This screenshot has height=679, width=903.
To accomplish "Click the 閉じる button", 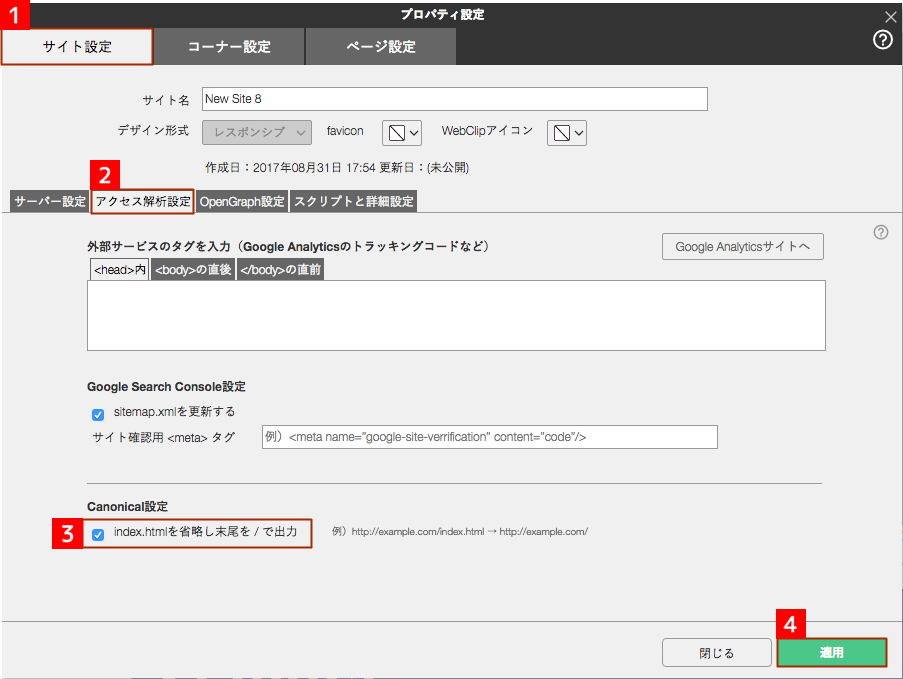I will (716, 653).
